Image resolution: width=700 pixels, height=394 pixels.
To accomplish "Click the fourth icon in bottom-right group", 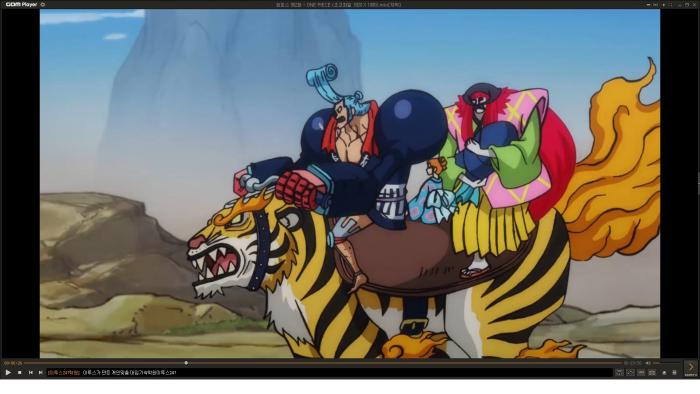I will 652,372.
